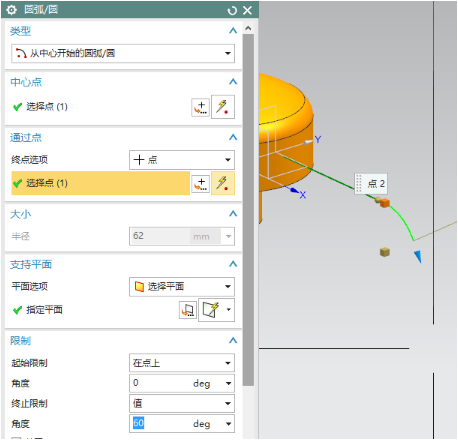Open point dialog for 通过点 selection
The image size is (458, 440).
coord(200,184)
